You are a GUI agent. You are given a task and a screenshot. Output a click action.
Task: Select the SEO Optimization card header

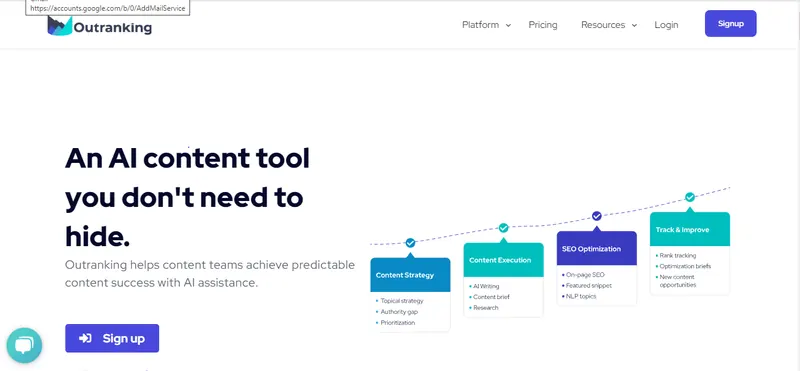click(597, 249)
